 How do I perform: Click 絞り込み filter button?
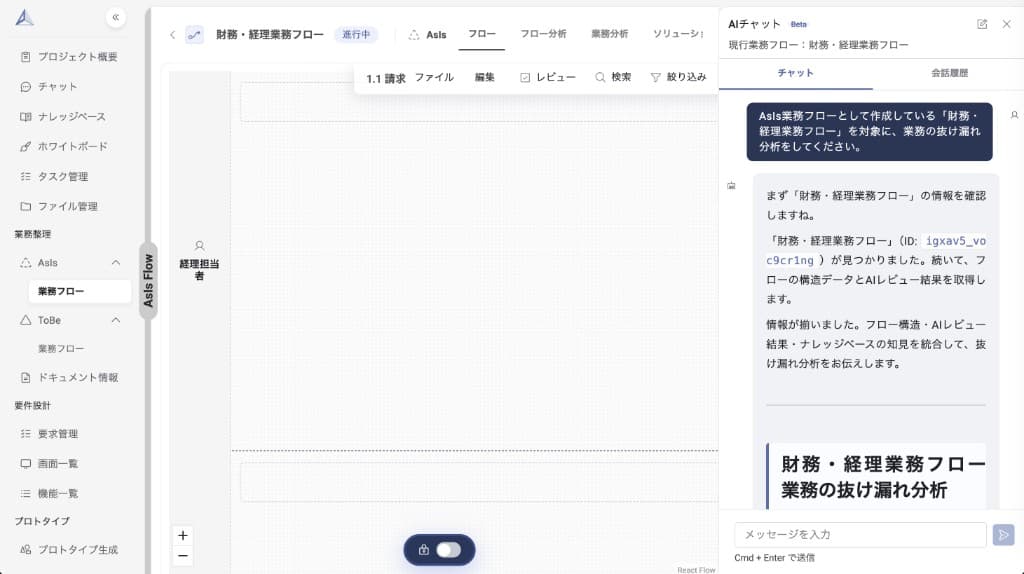679,77
